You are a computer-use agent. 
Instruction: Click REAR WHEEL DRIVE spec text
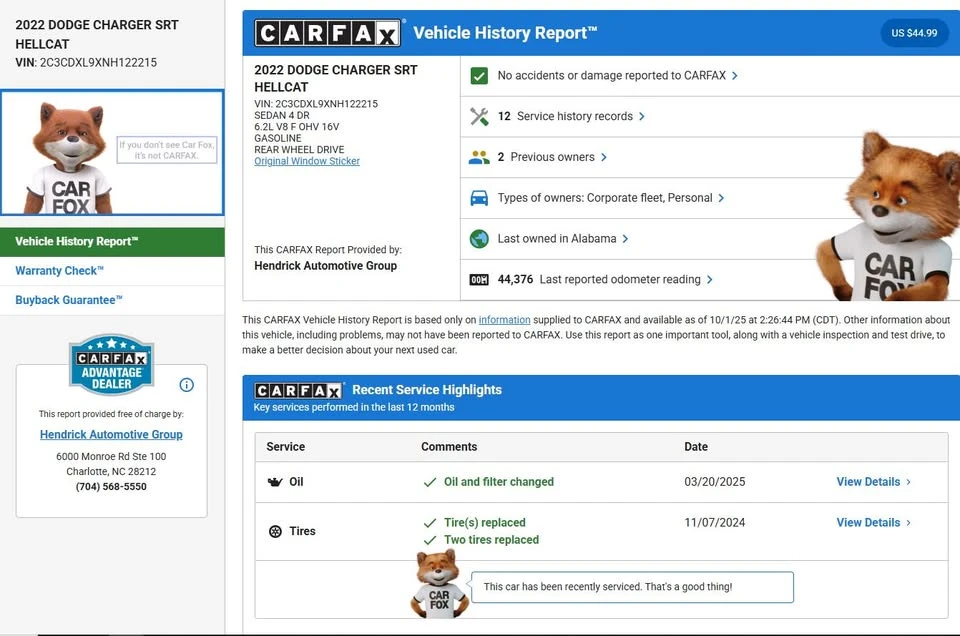[x=299, y=149]
